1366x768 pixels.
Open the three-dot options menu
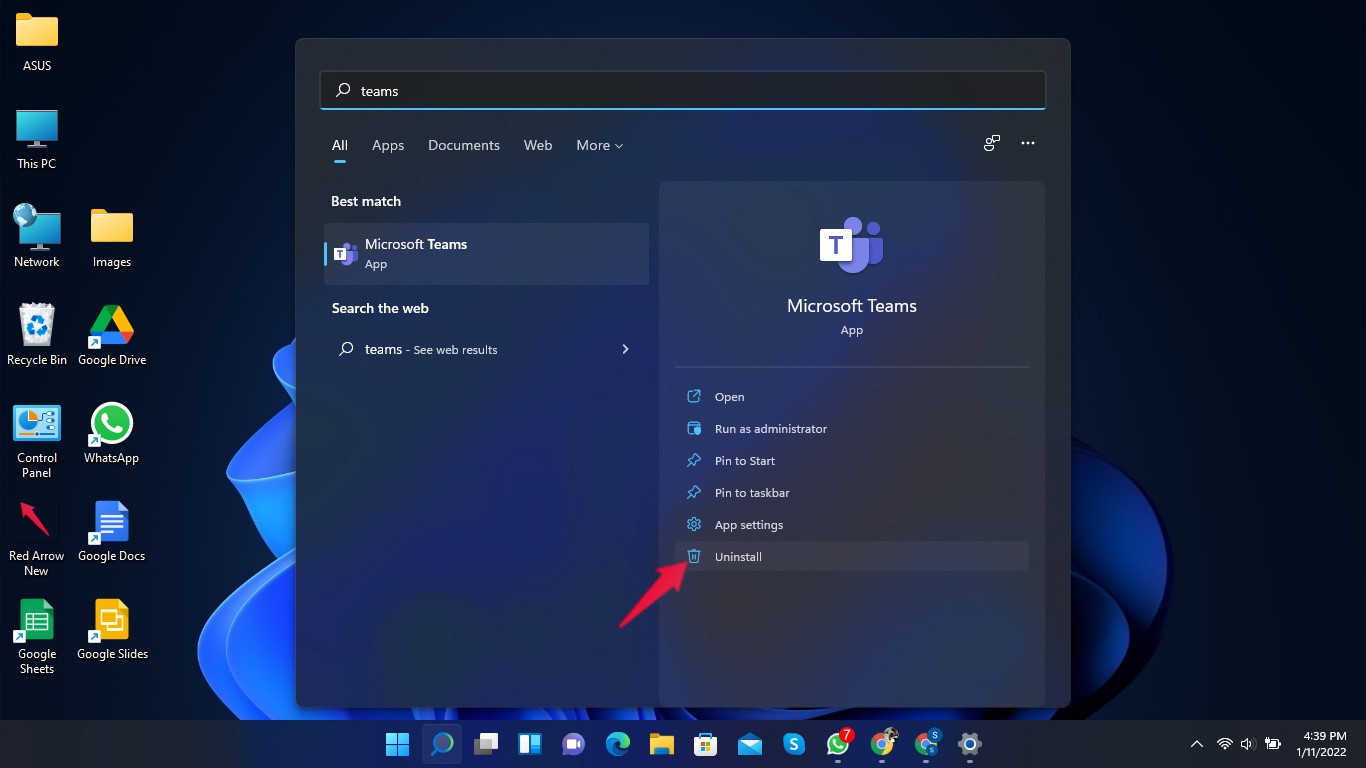[1027, 144]
